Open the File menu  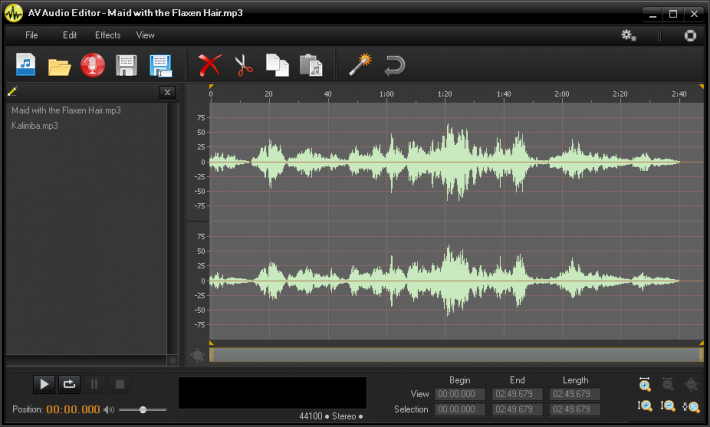tap(32, 35)
